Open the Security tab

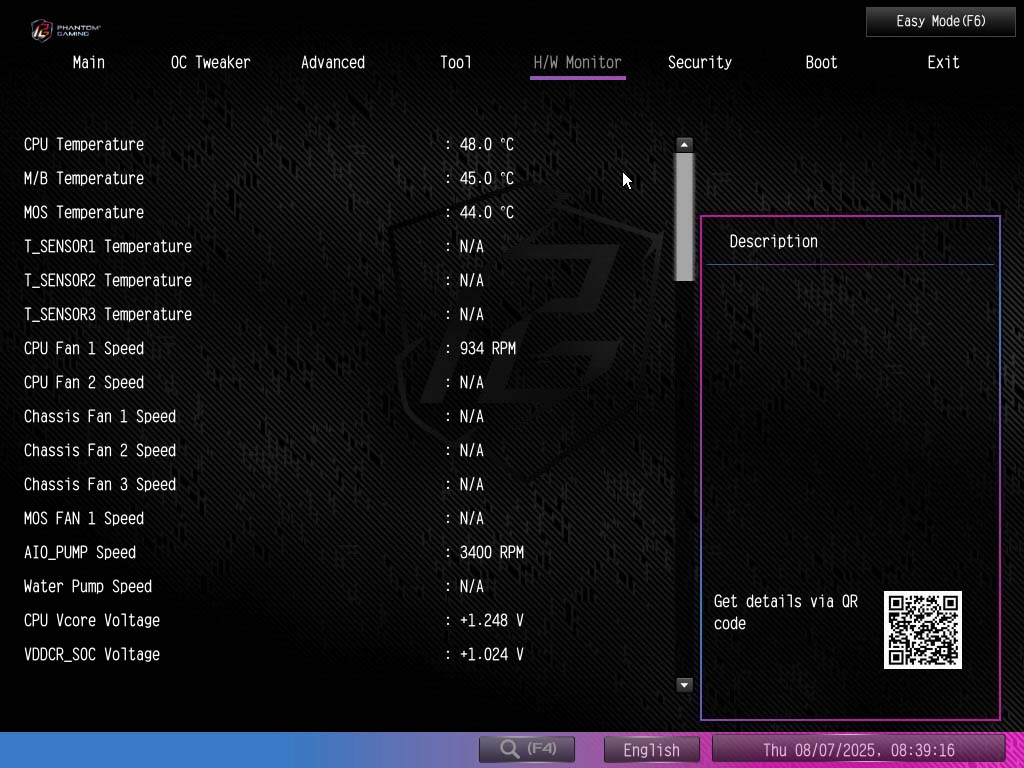[699, 62]
